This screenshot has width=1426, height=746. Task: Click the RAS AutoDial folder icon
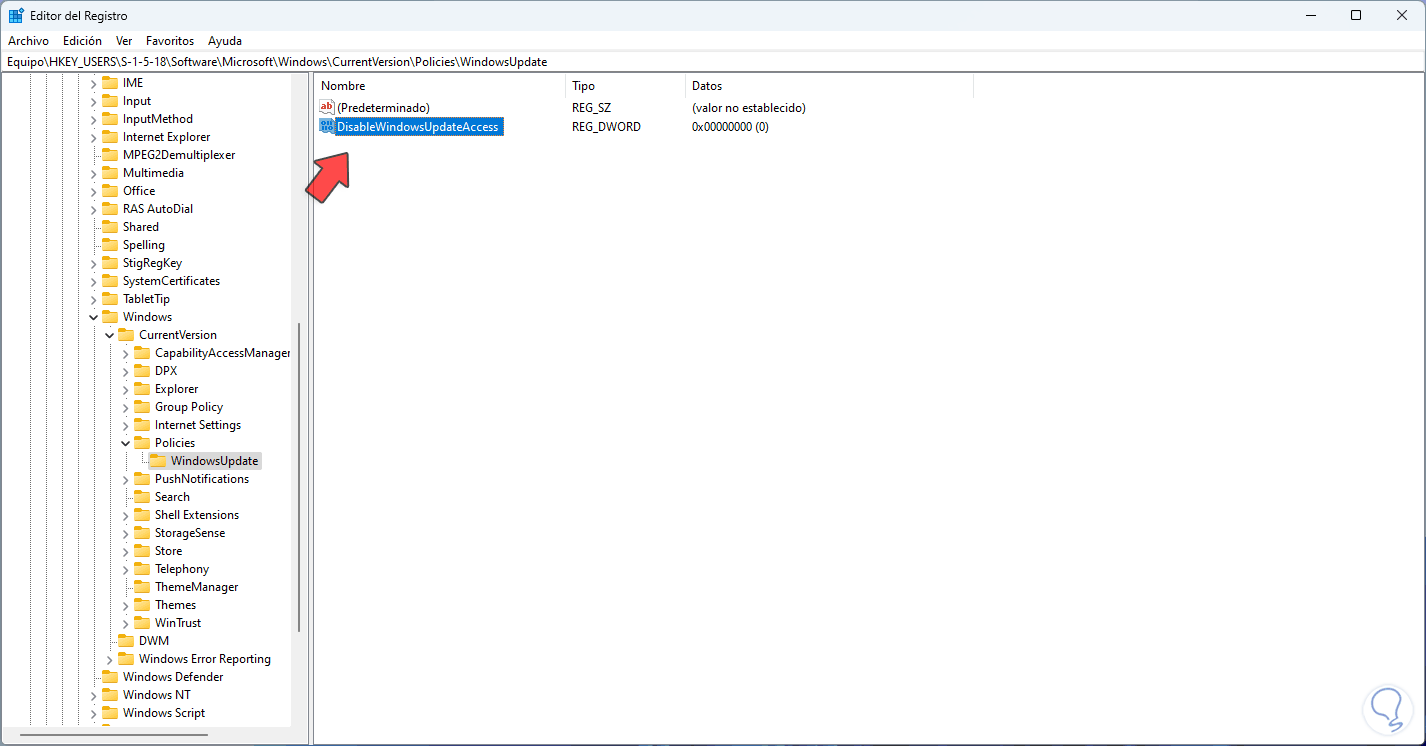click(x=110, y=209)
